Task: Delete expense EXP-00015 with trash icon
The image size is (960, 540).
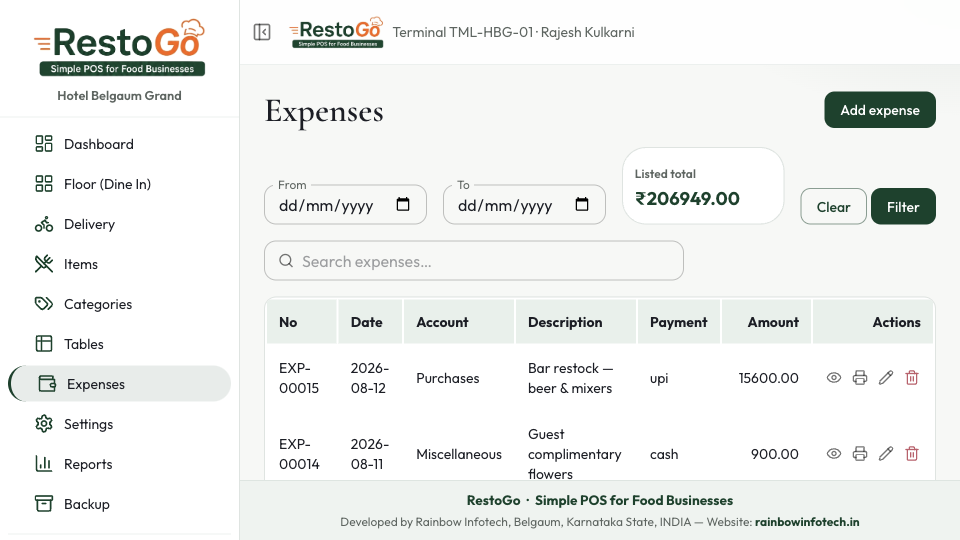Action: tap(912, 378)
